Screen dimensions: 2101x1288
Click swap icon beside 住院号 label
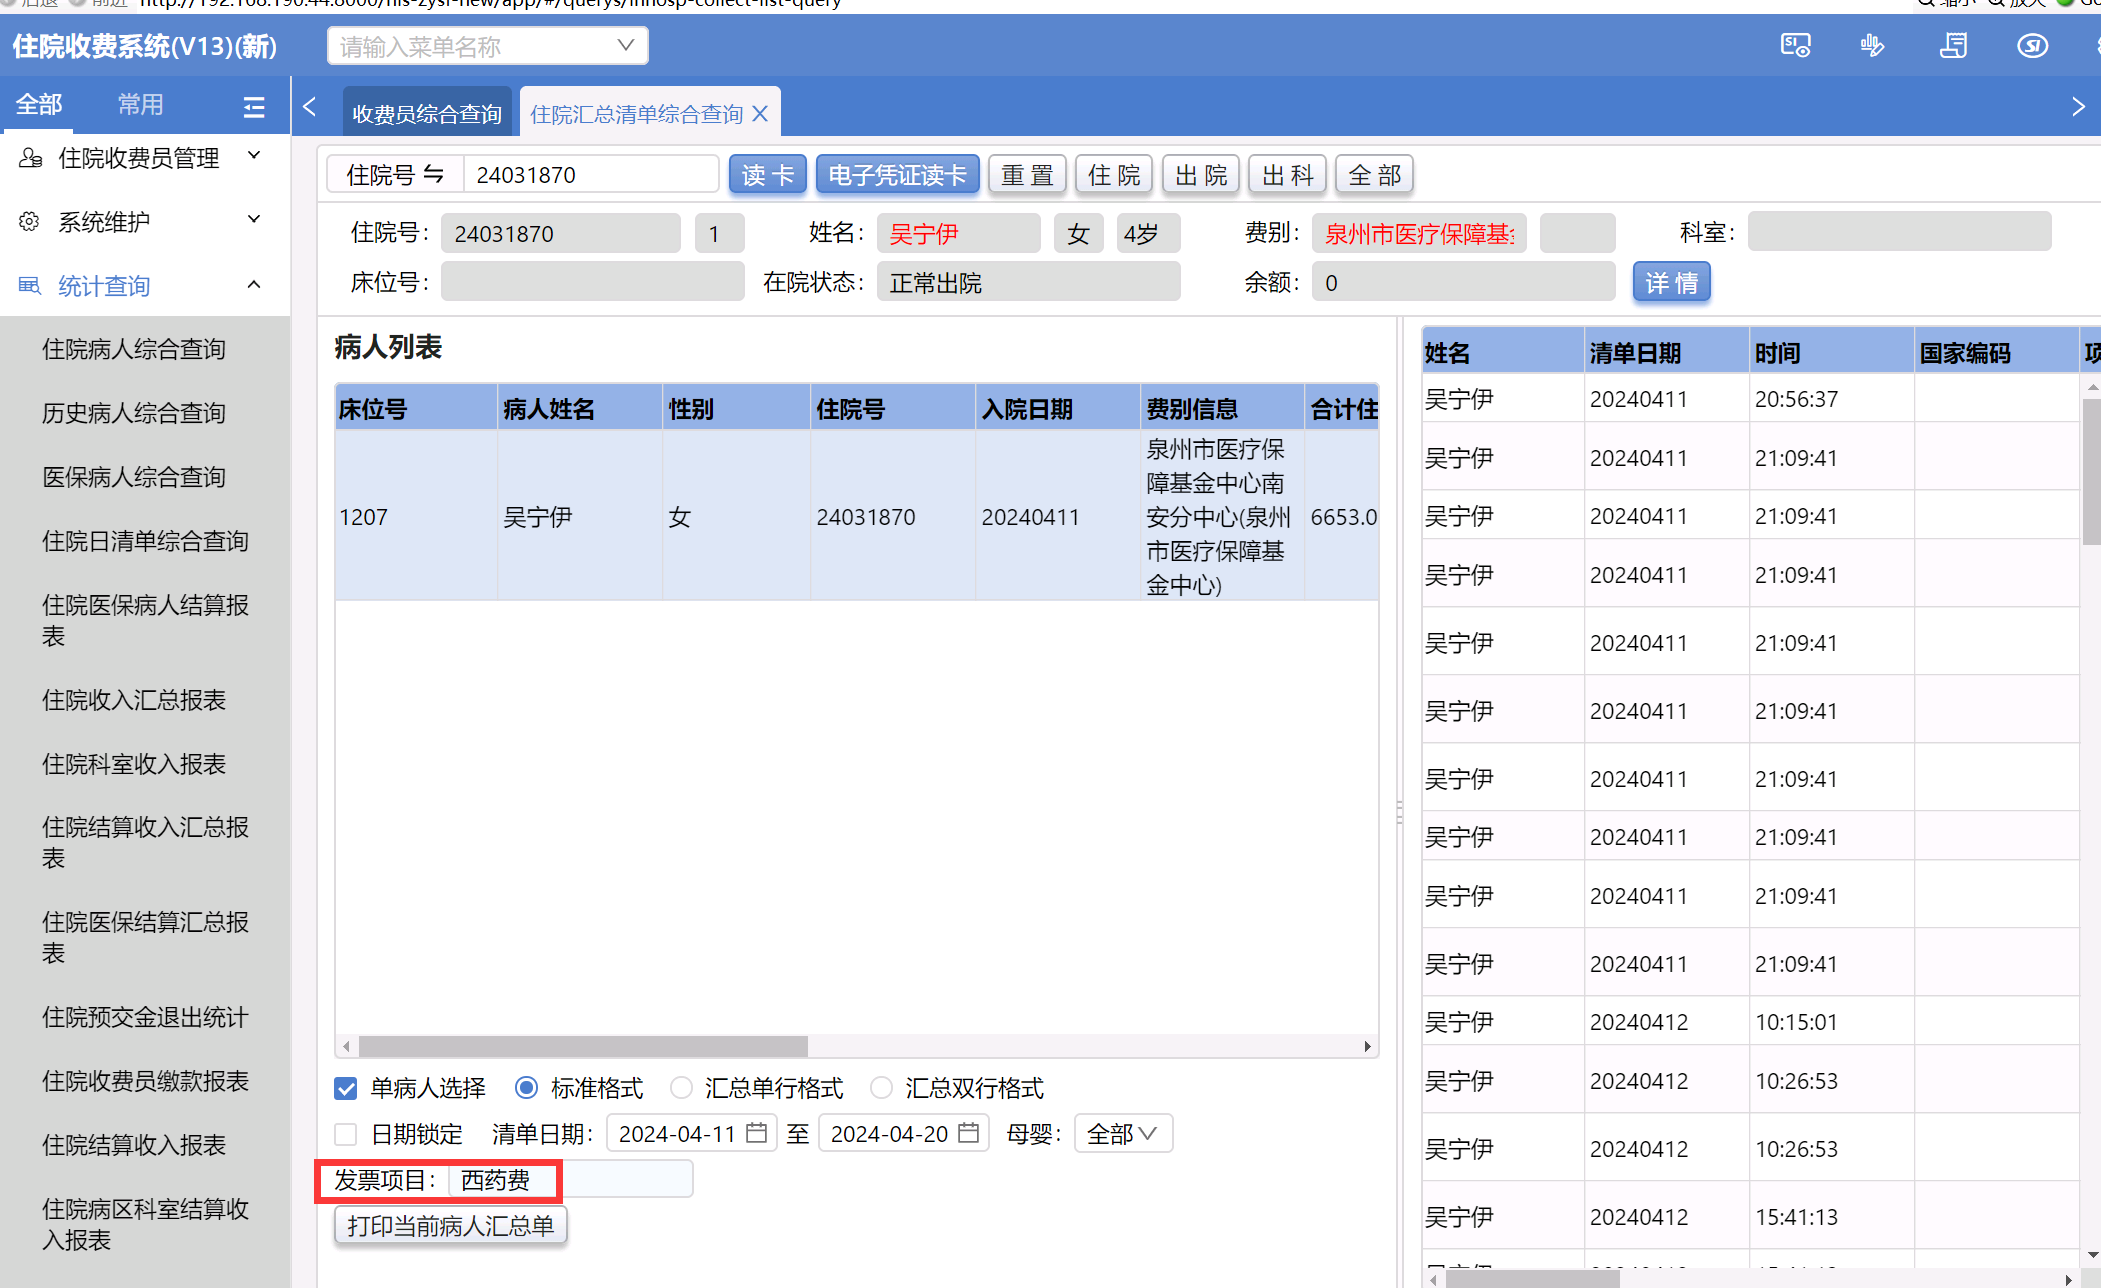coord(433,175)
